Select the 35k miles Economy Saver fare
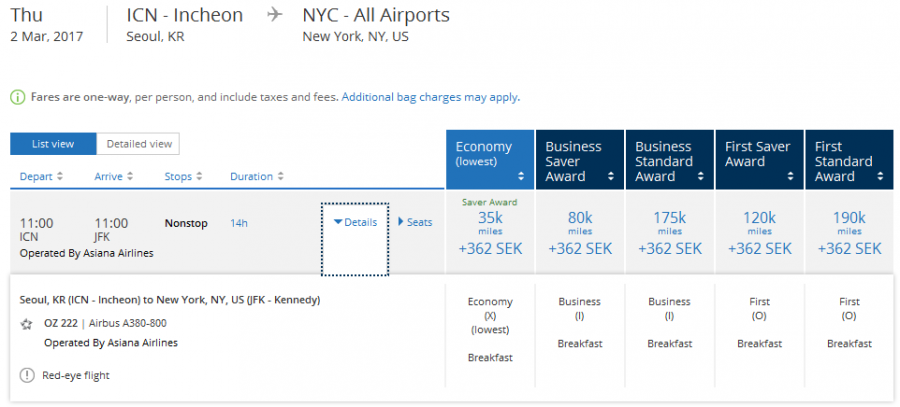This screenshot has height=407, width=900. [x=489, y=232]
